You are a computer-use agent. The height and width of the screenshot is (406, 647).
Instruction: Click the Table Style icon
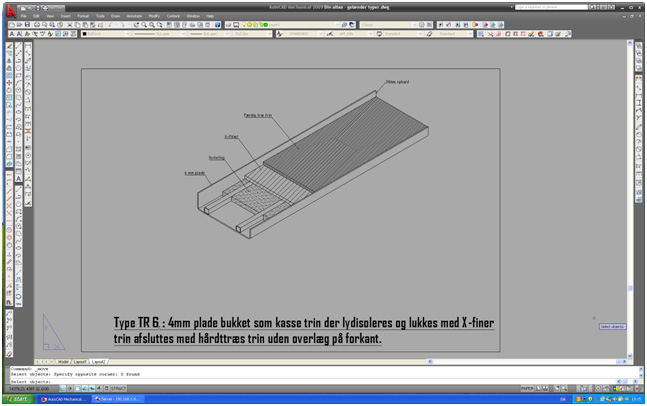pyautogui.click(x=379, y=34)
